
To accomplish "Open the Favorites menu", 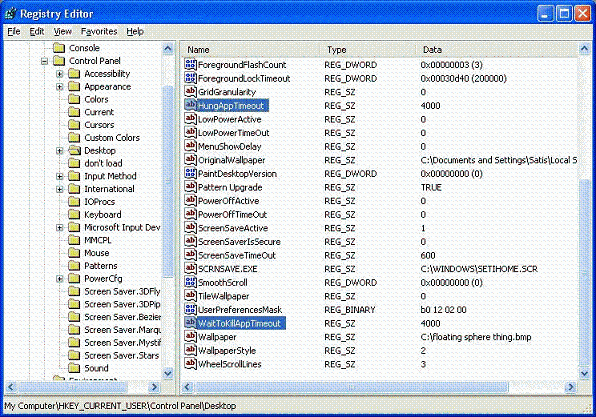I will point(99,32).
